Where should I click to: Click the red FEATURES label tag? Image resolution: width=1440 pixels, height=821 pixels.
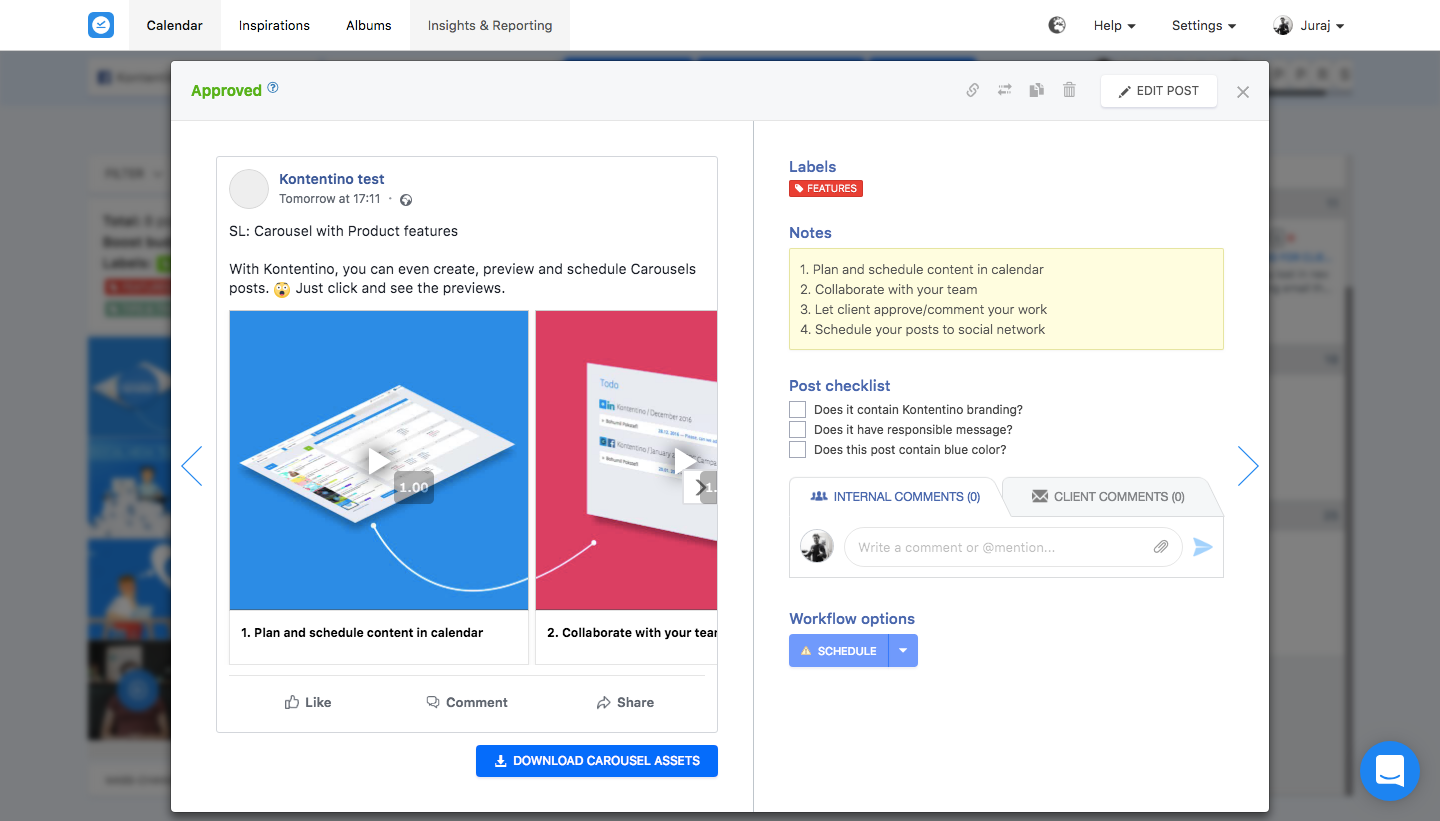[826, 188]
